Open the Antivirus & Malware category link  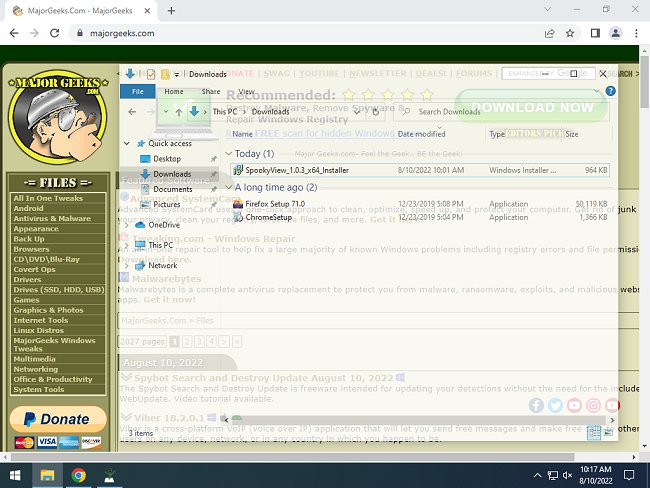click(x=52, y=219)
